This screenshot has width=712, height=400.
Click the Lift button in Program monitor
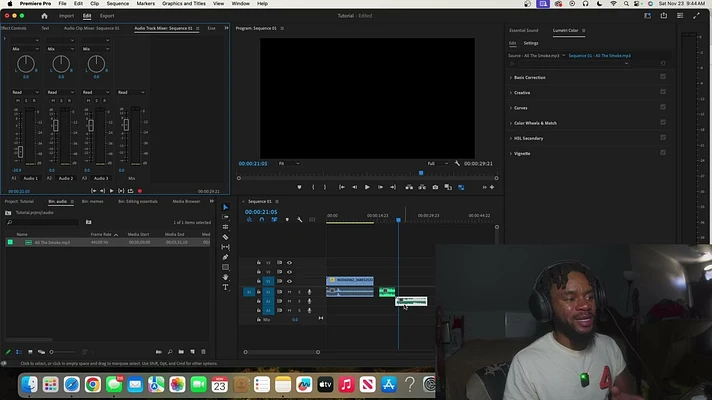[x=409, y=187]
